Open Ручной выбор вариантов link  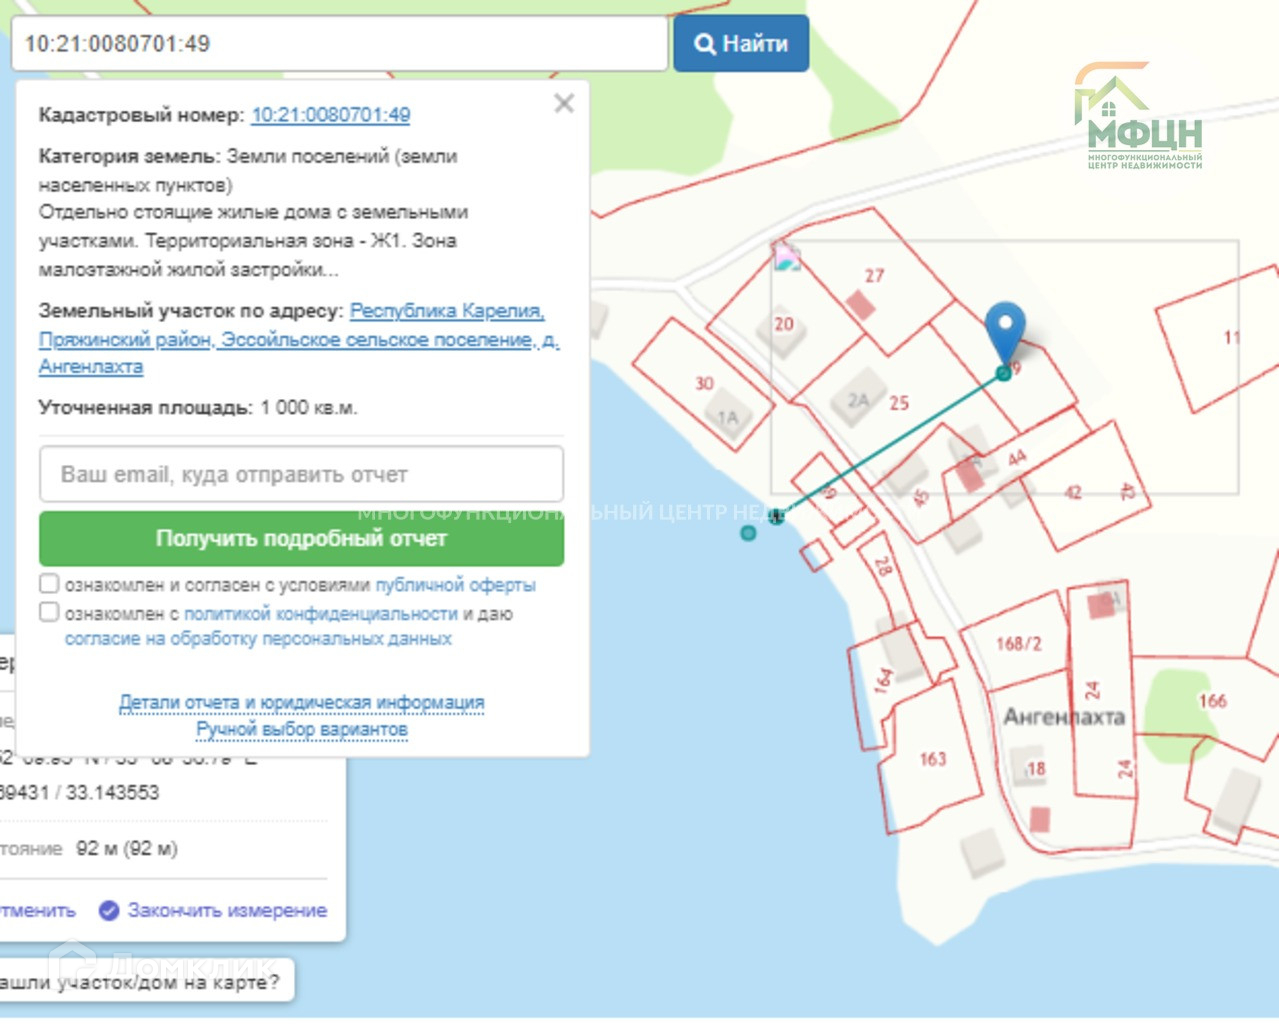(301, 729)
